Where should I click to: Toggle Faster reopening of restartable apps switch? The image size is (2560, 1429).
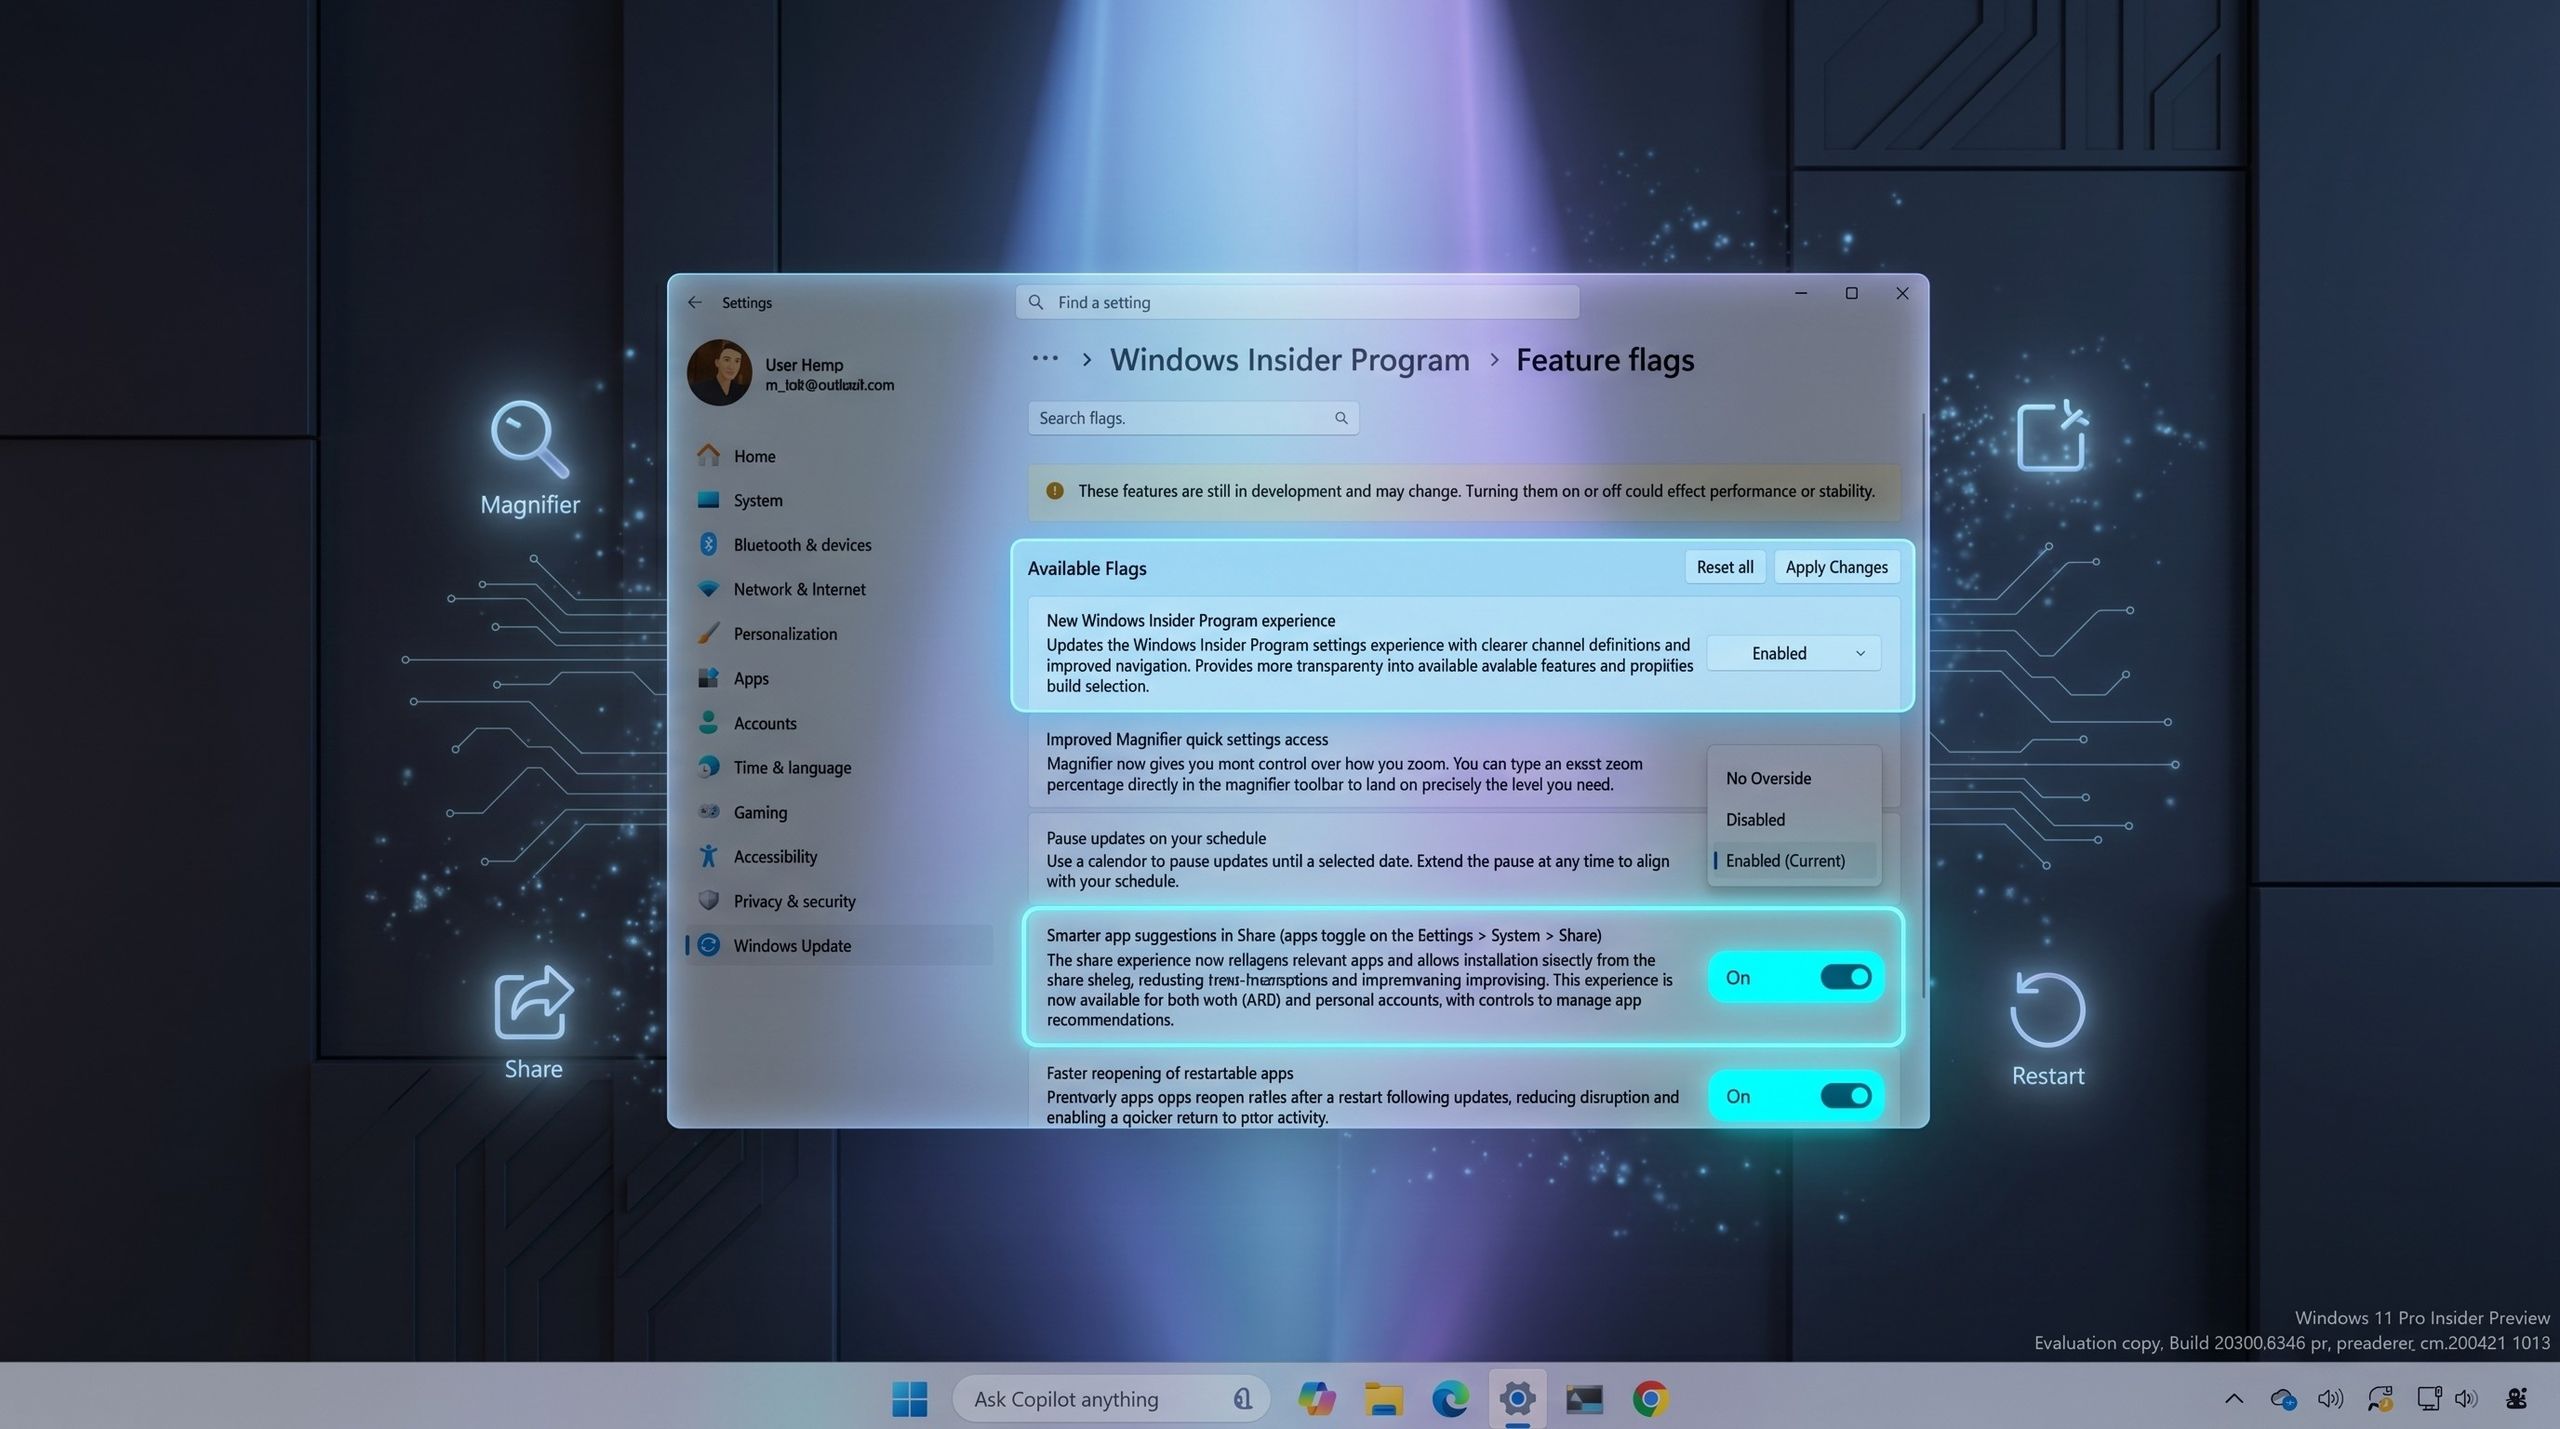pyautogui.click(x=1845, y=1096)
